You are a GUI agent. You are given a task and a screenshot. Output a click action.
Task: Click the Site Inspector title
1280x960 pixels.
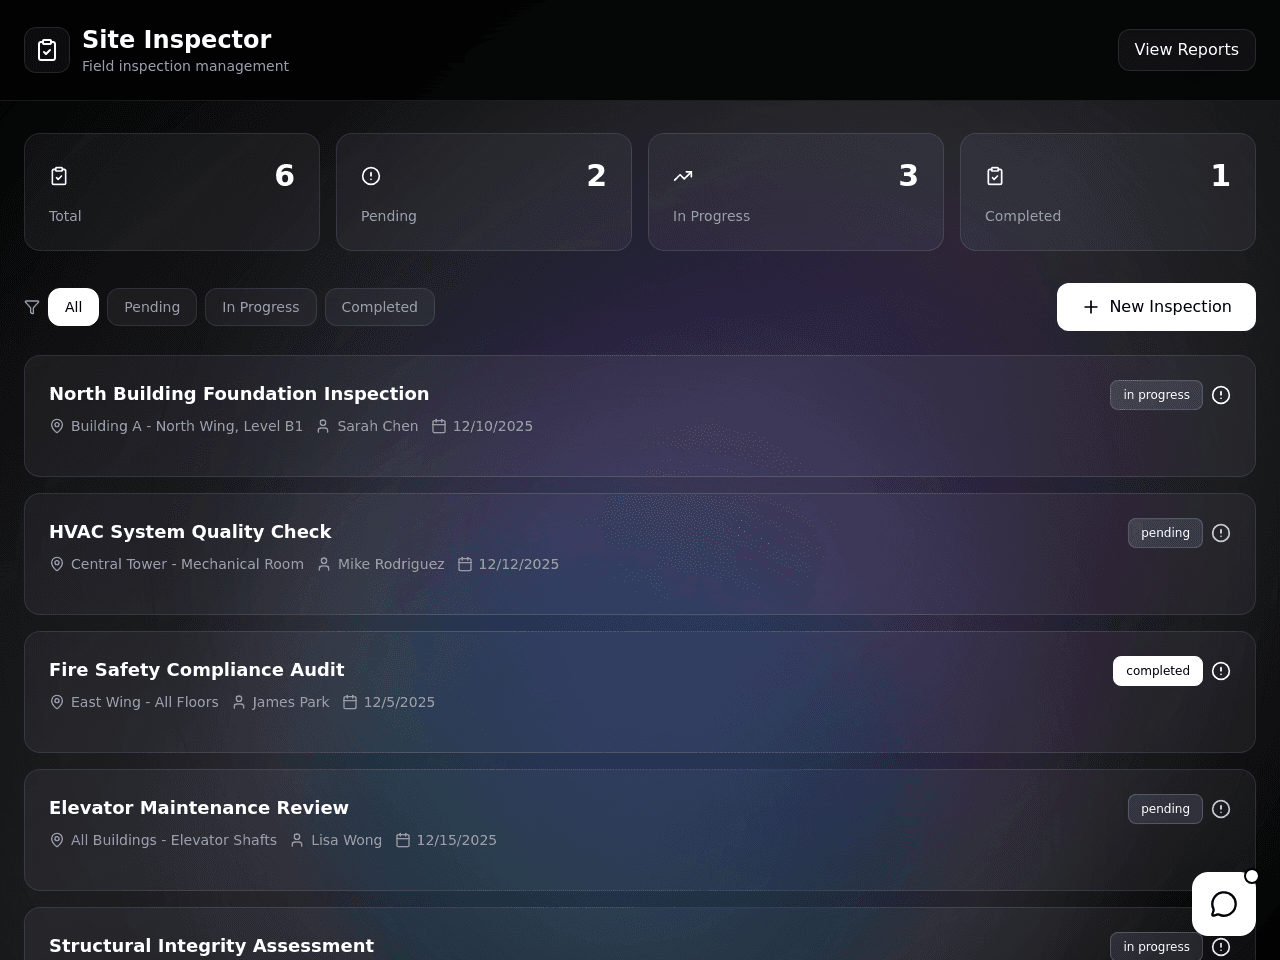(x=177, y=40)
